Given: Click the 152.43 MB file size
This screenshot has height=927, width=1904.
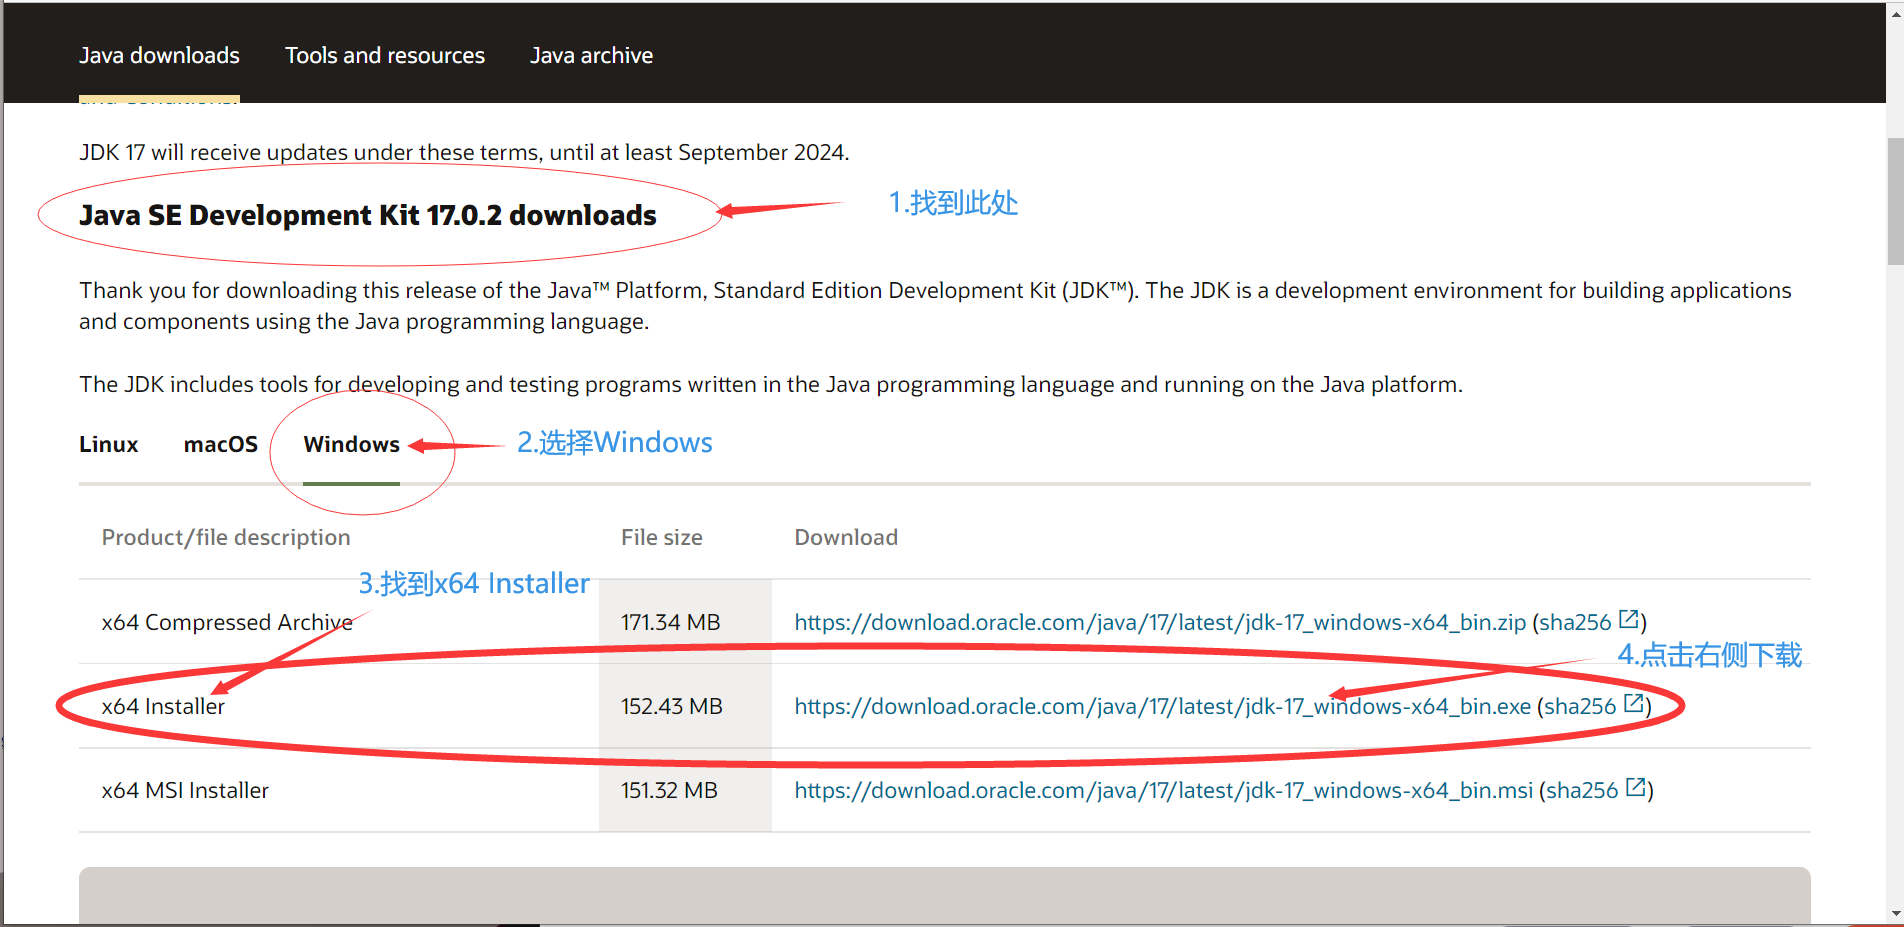Looking at the screenshot, I should tap(671, 706).
